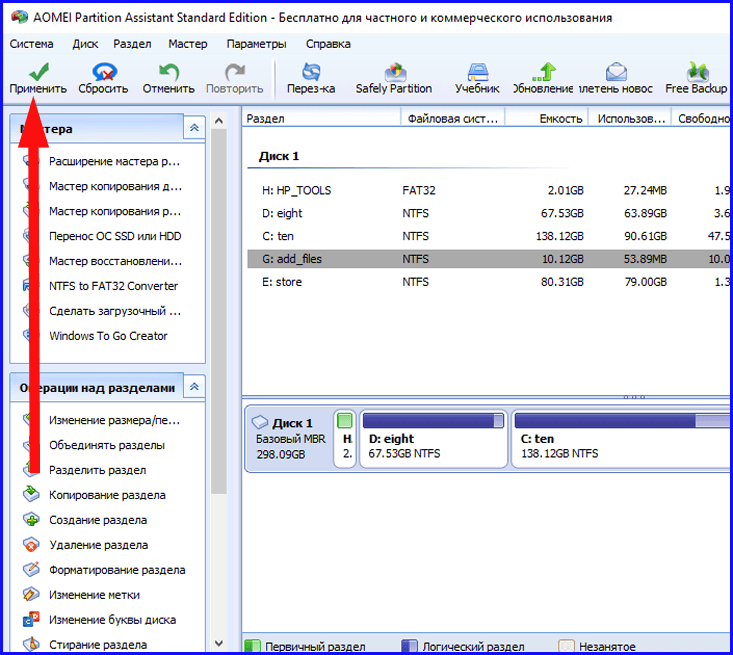Click the Диск 1 drive icon in disk map

[x=260, y=422]
